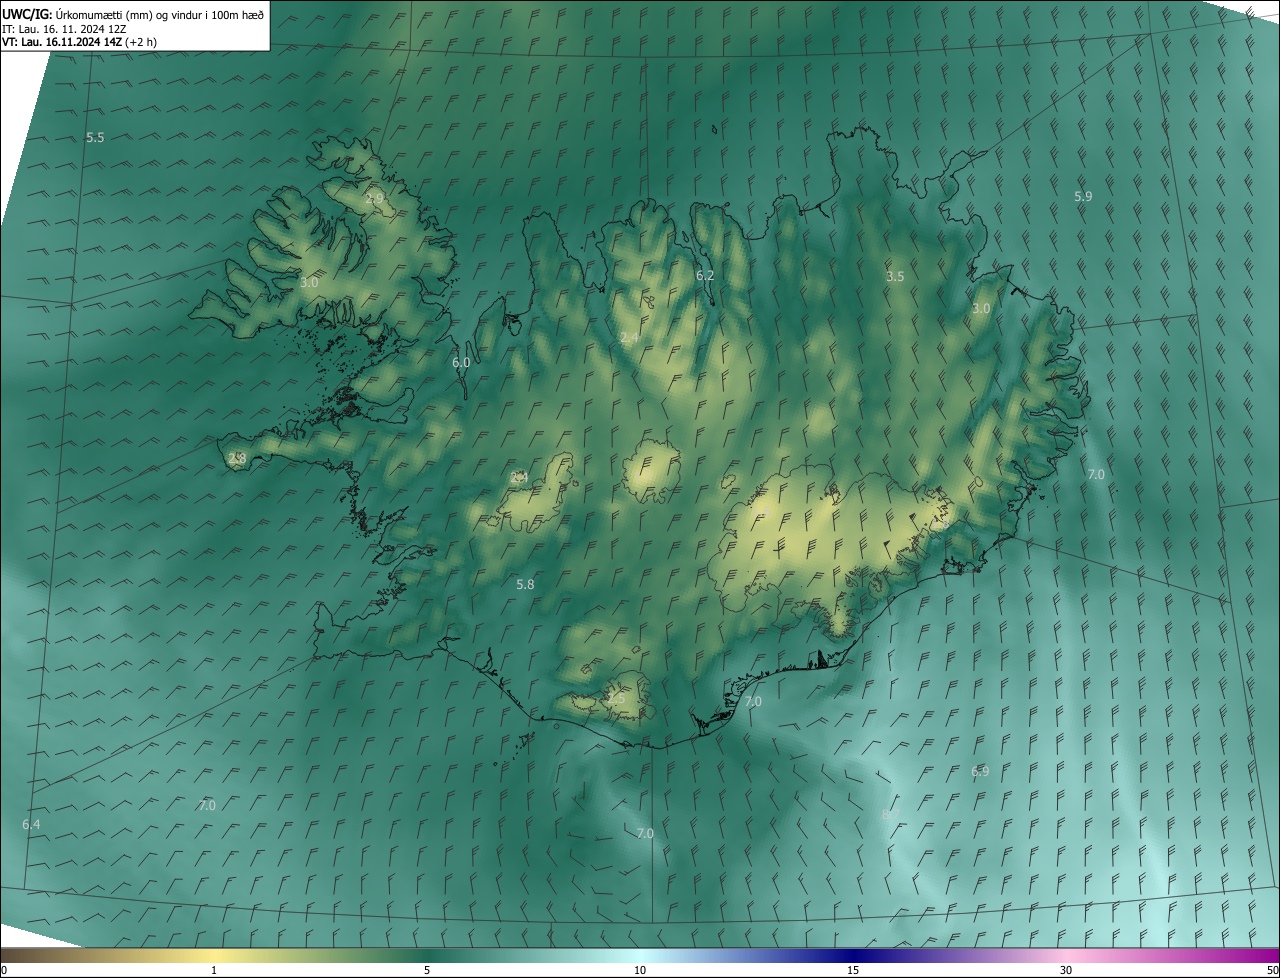Viewport: 1280px width, 978px height.
Task: Click the valid time line "VT: Lau. 16.11.2024 14Z (+2 h)"
Action: (x=79, y=42)
